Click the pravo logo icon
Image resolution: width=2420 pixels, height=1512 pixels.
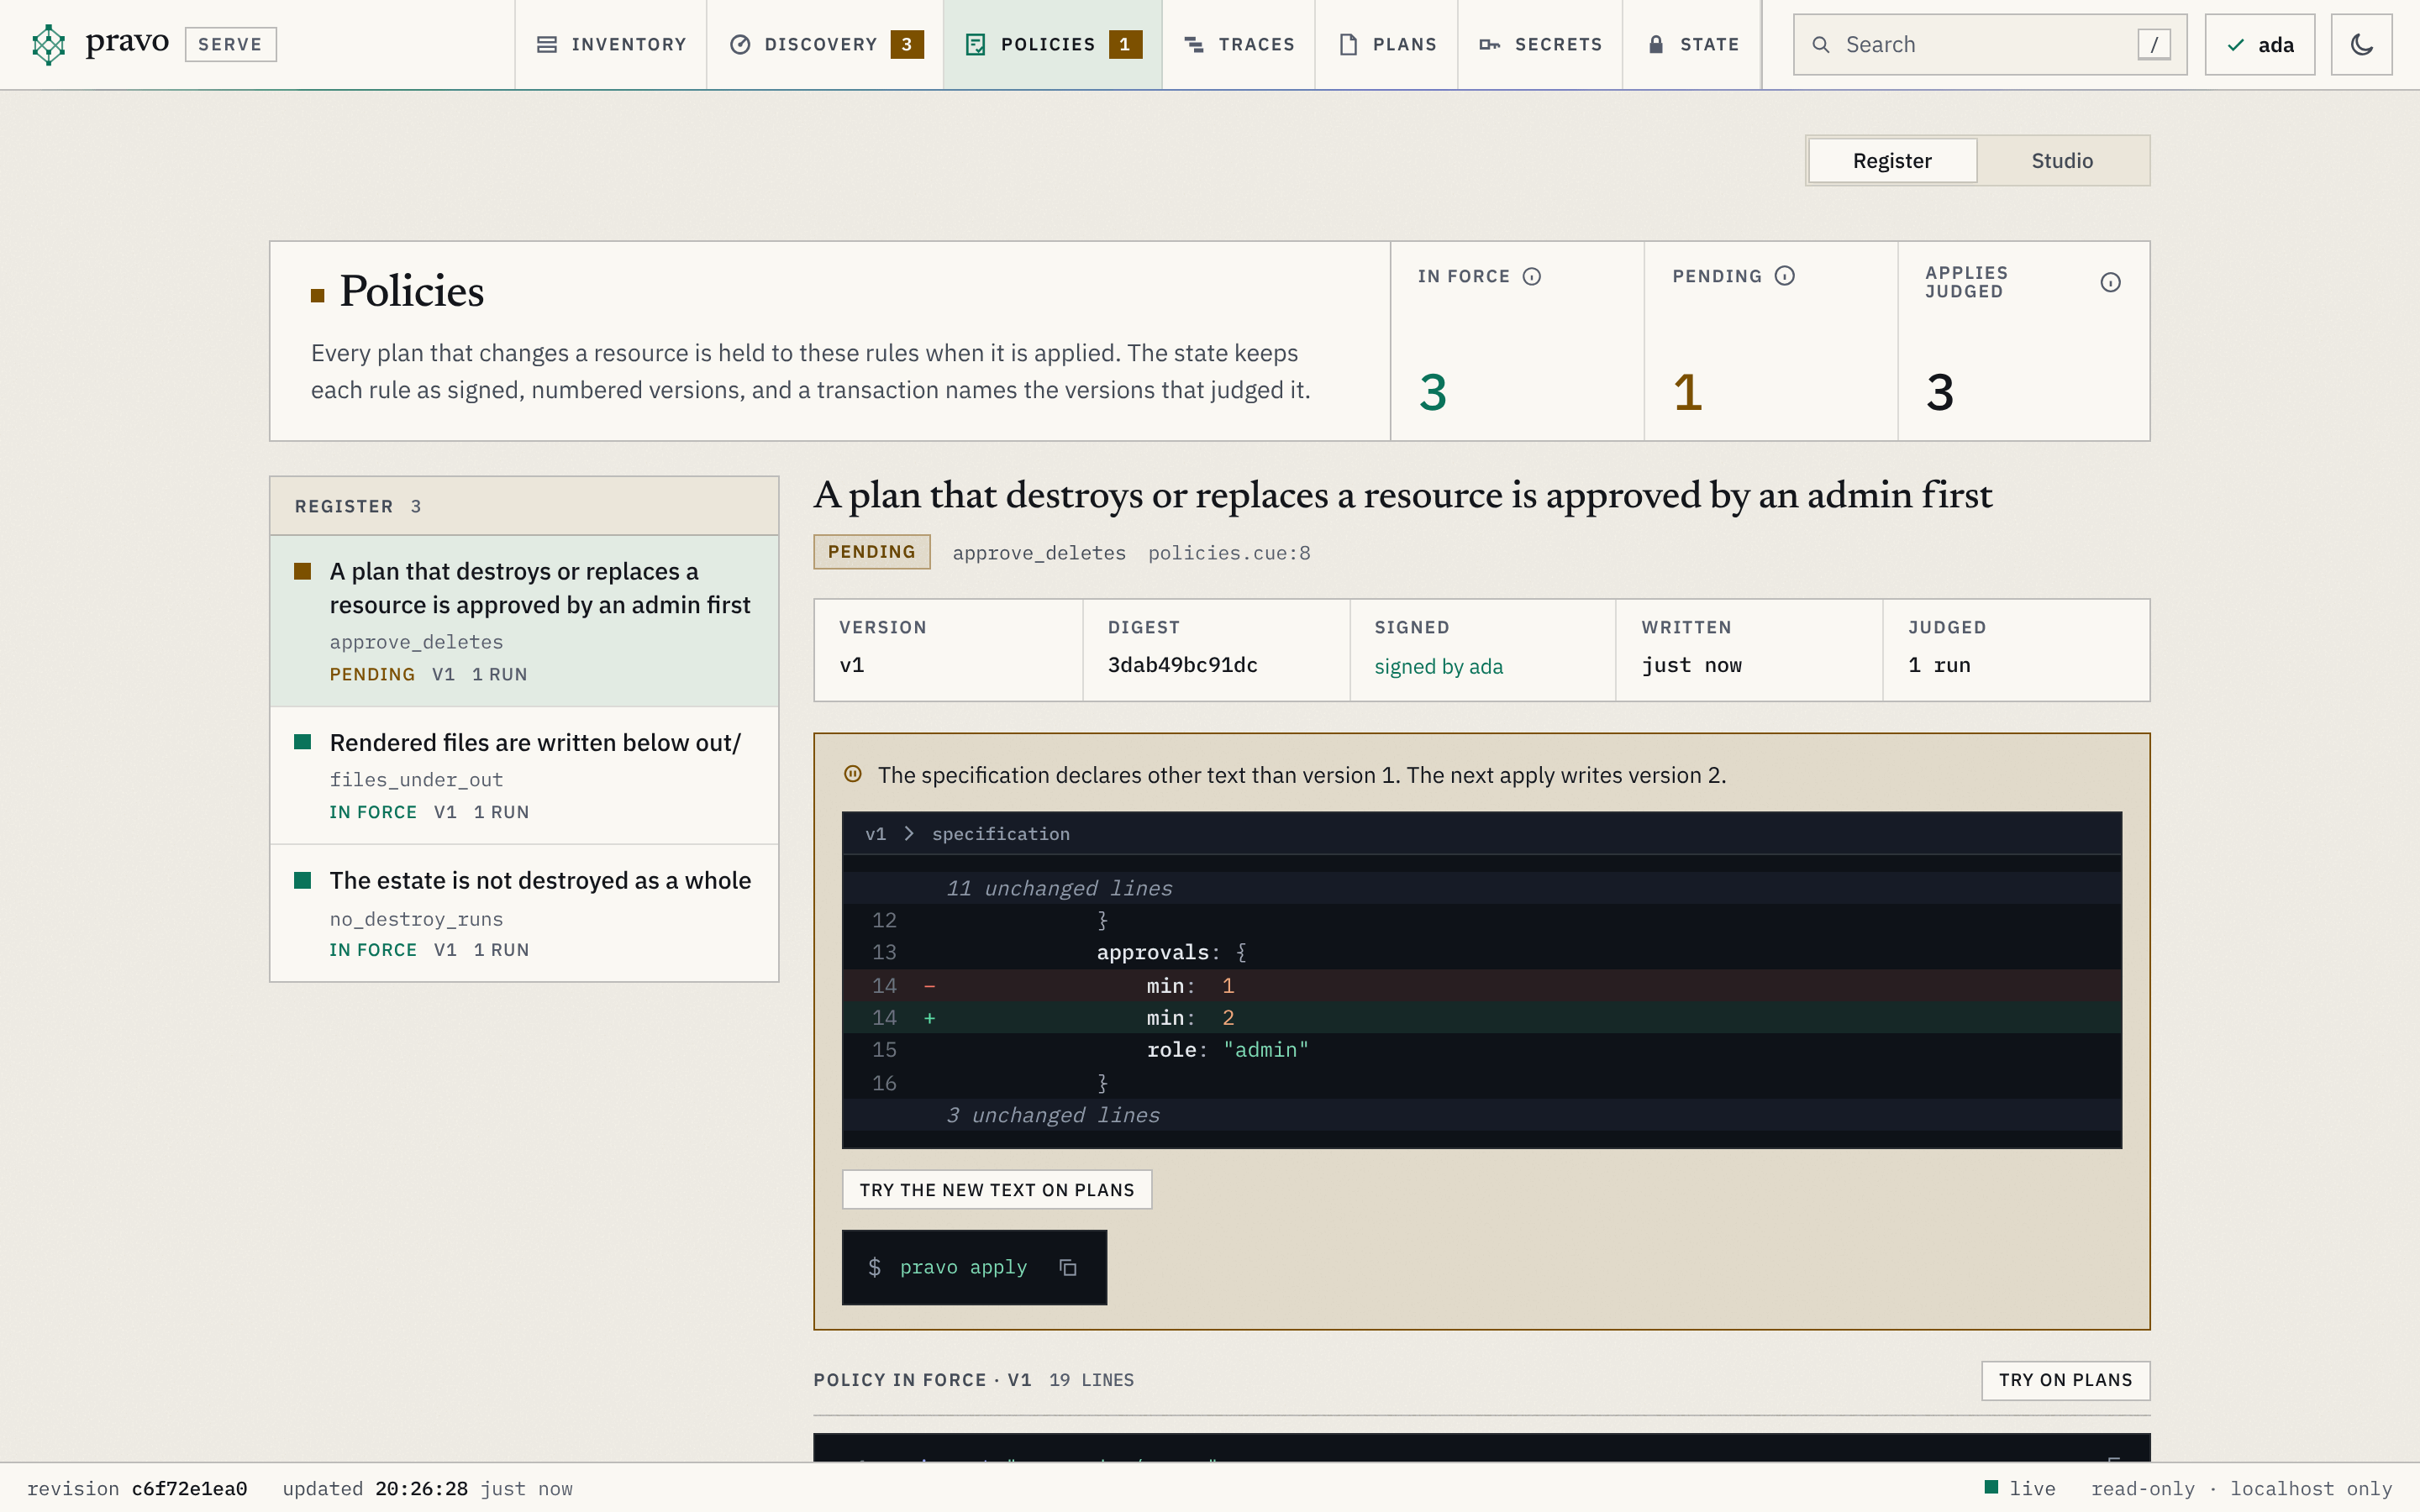tap(48, 44)
